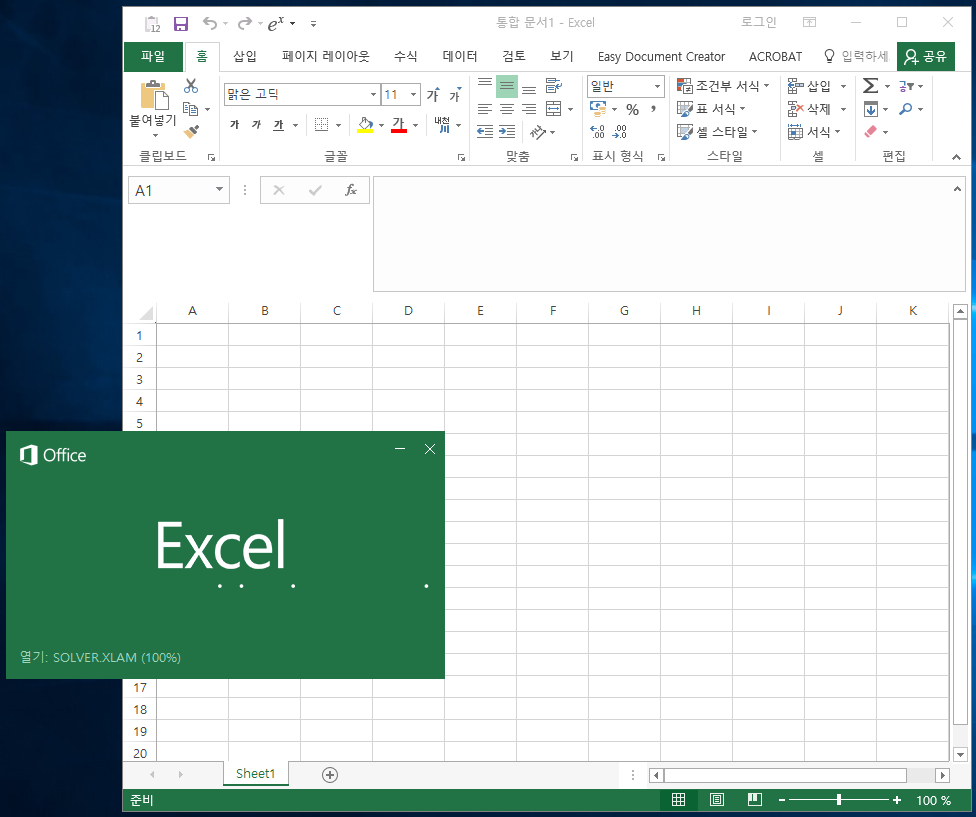
Task: Click the cell Format button
Action: click(x=814, y=132)
